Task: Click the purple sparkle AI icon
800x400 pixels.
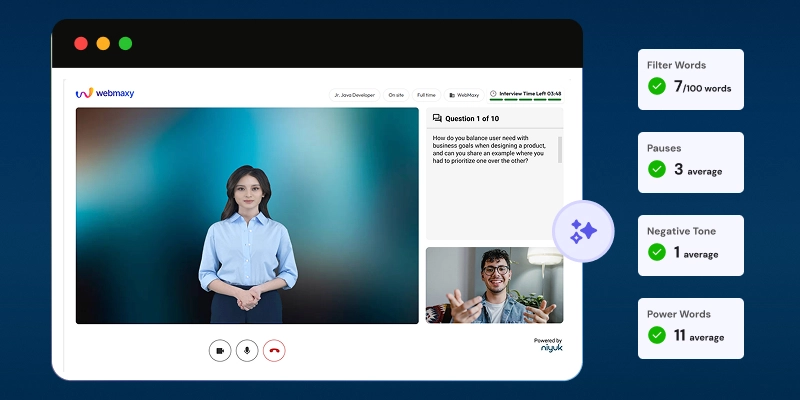Action: coord(583,231)
